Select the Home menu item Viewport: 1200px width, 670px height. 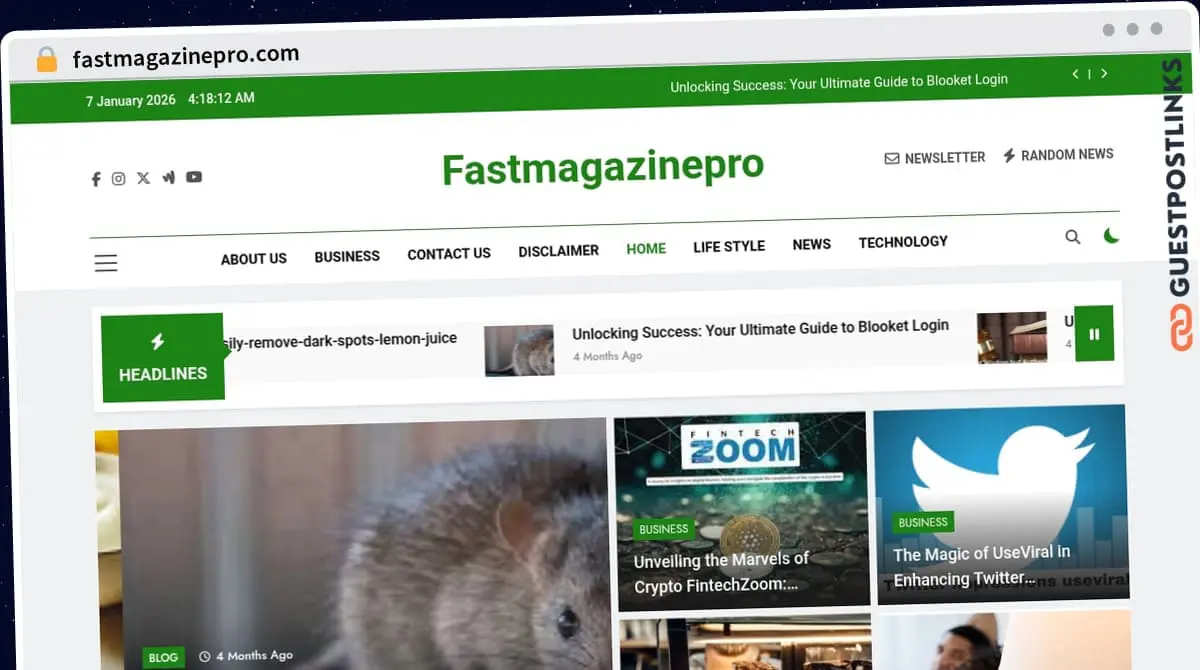pos(646,249)
